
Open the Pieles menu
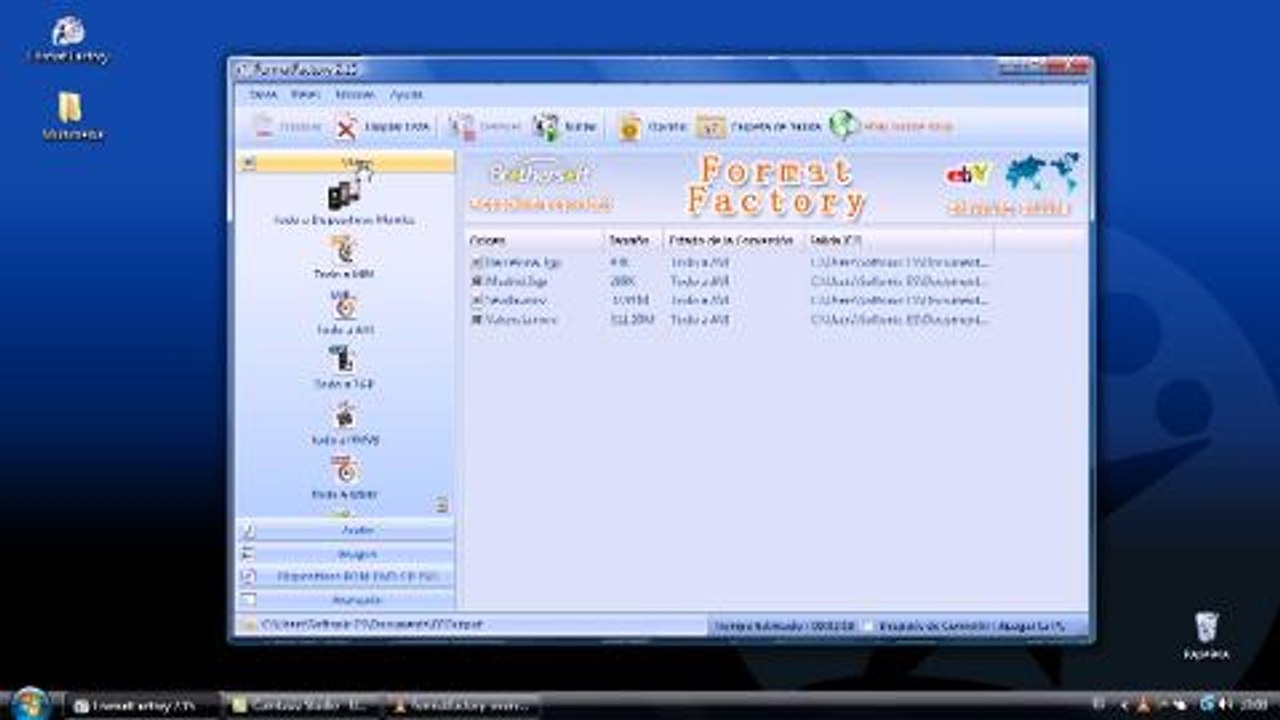305,95
